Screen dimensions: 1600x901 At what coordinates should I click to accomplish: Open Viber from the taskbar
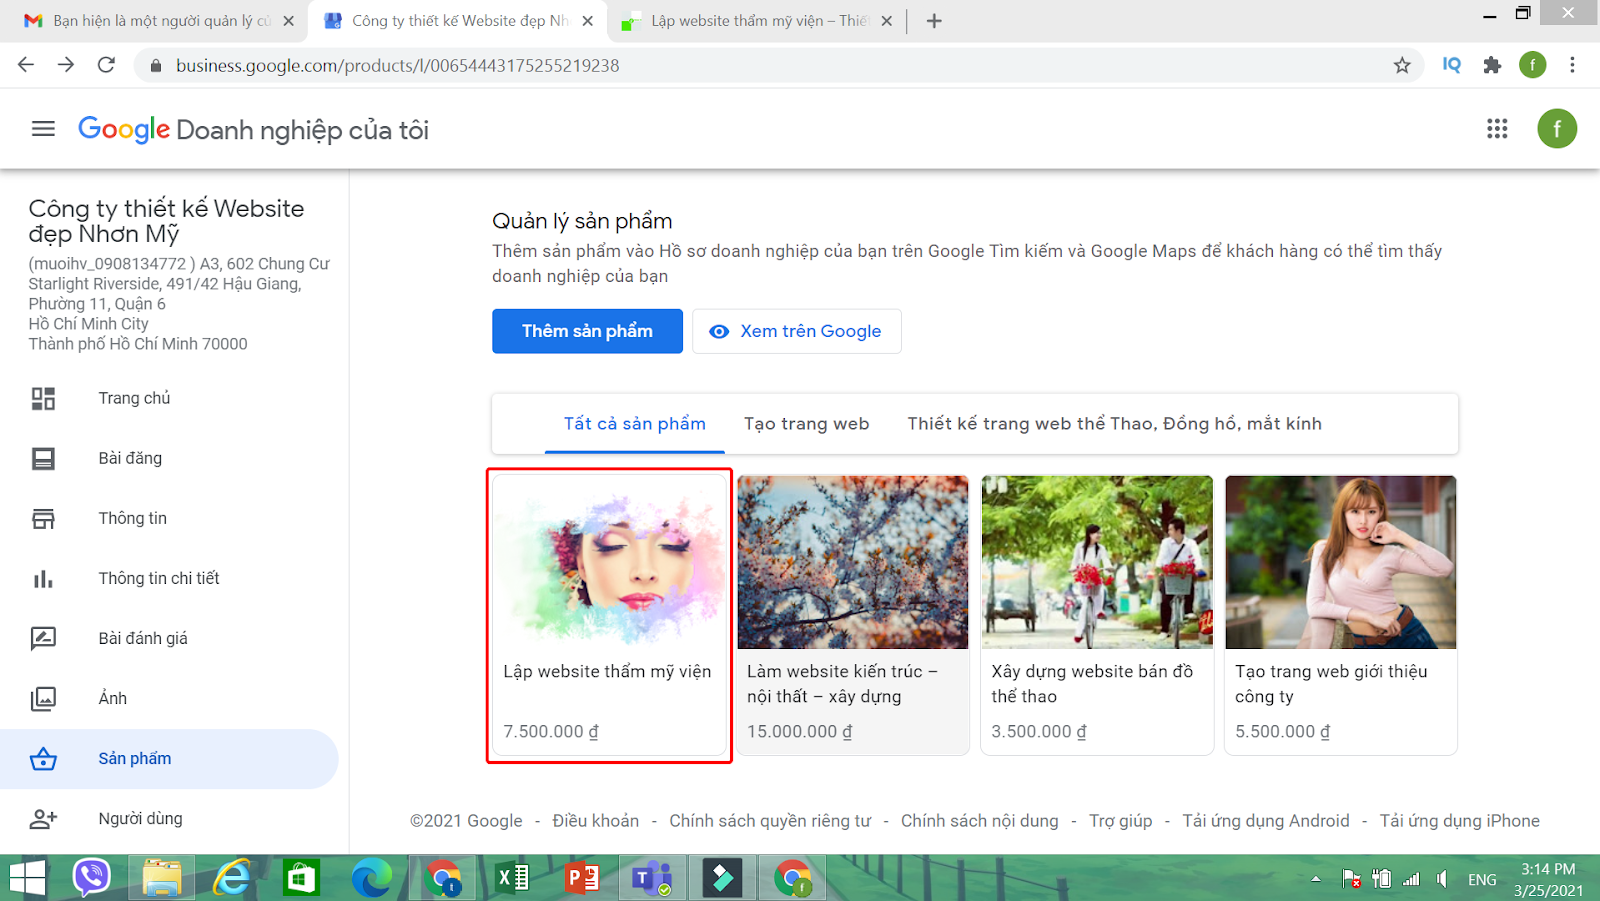tap(92, 878)
